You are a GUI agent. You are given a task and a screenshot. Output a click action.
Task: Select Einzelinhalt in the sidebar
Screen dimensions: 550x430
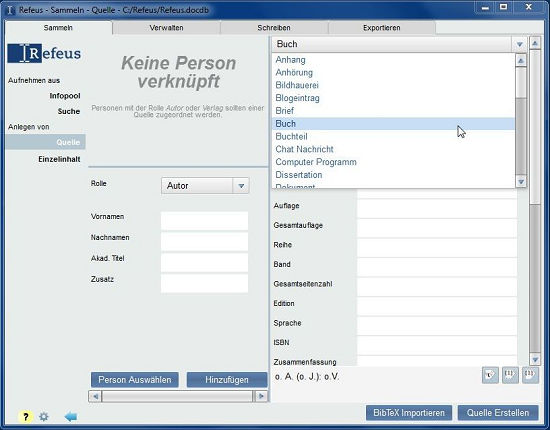coord(59,159)
